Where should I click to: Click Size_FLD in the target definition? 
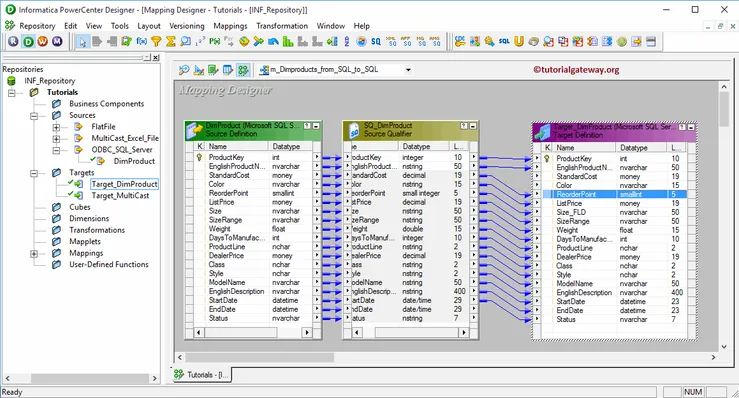pos(571,212)
